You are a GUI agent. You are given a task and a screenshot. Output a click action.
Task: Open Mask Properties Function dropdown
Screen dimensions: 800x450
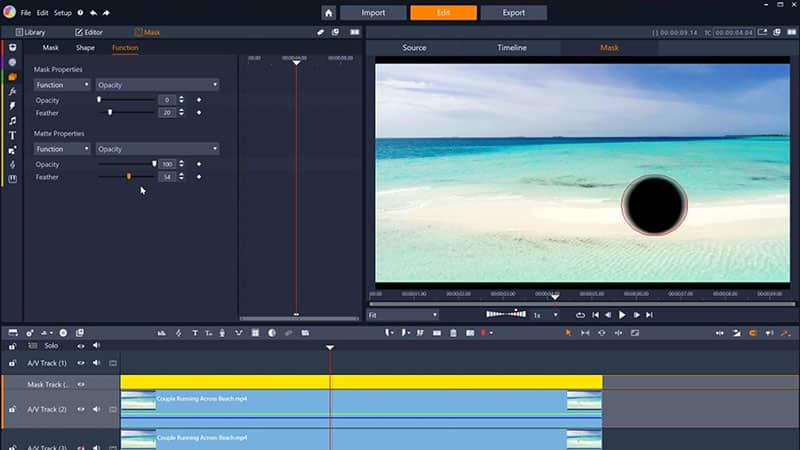point(62,85)
